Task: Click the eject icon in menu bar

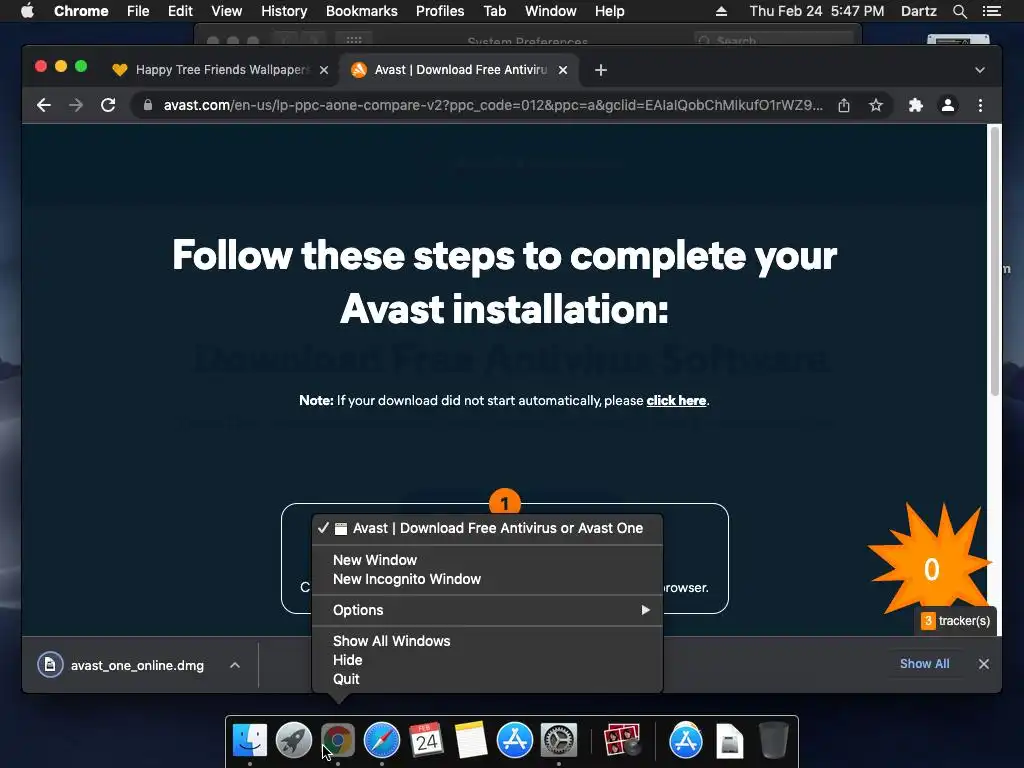Action: tap(721, 11)
